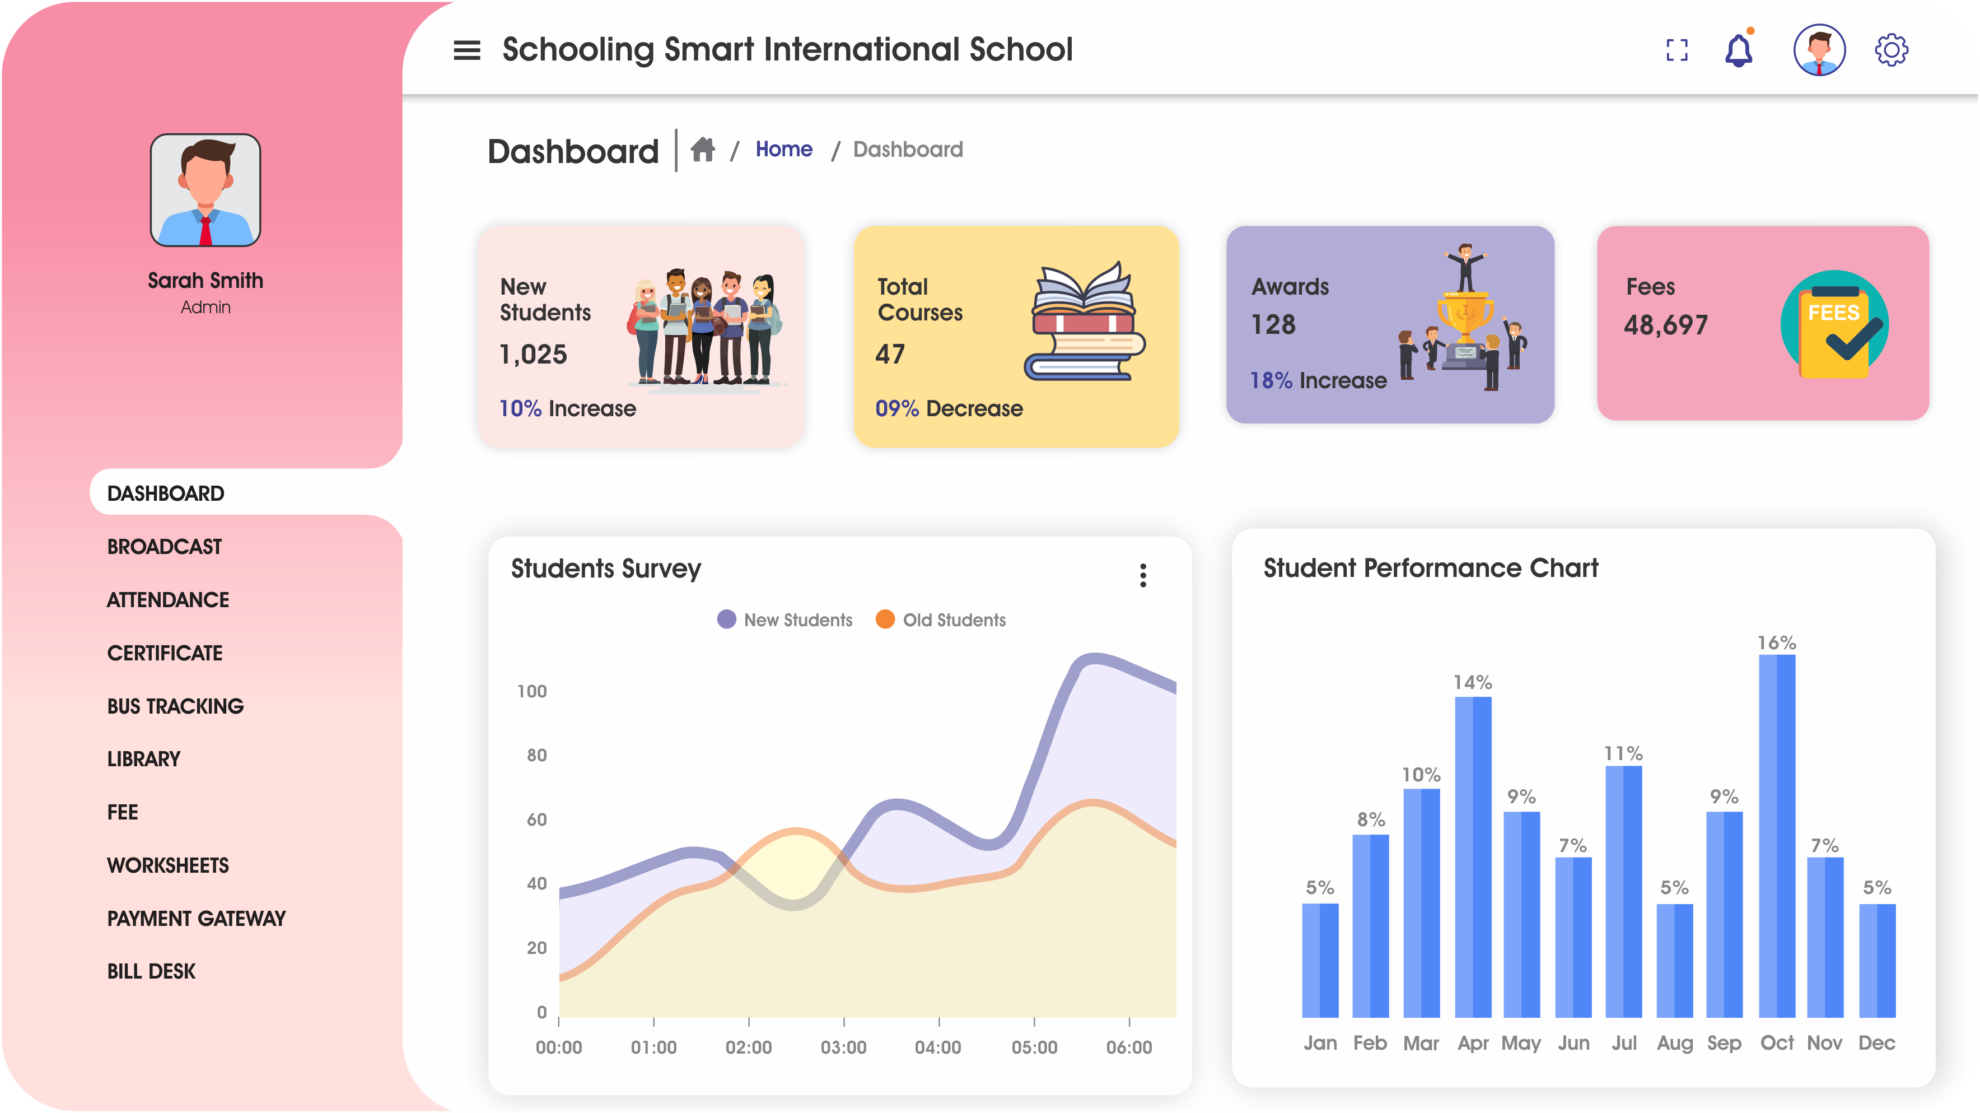Open BILL DESK sidebar item
The height and width of the screenshot is (1113, 1980).
(151, 971)
